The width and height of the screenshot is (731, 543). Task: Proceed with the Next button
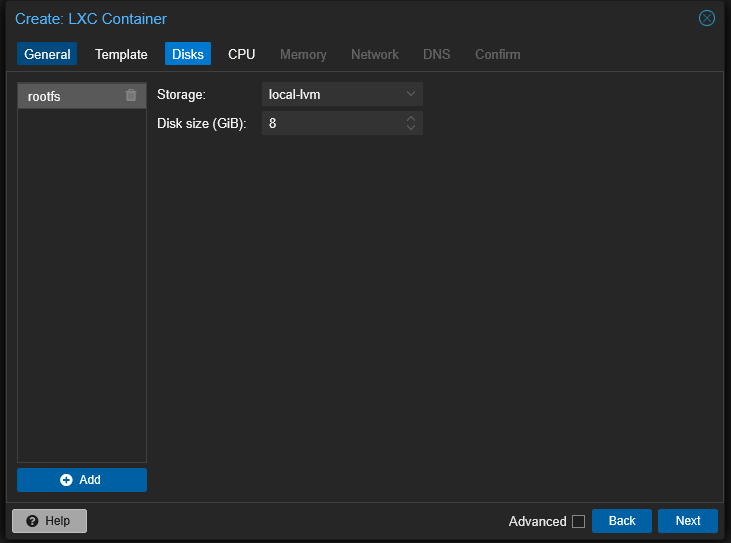(x=688, y=521)
